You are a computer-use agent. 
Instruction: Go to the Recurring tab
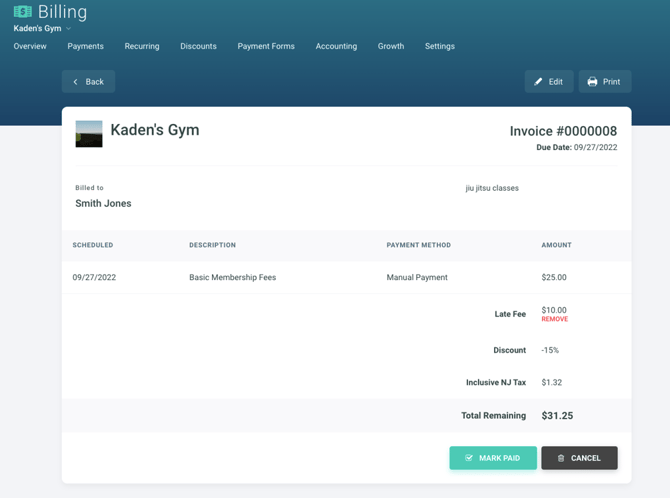click(x=142, y=46)
